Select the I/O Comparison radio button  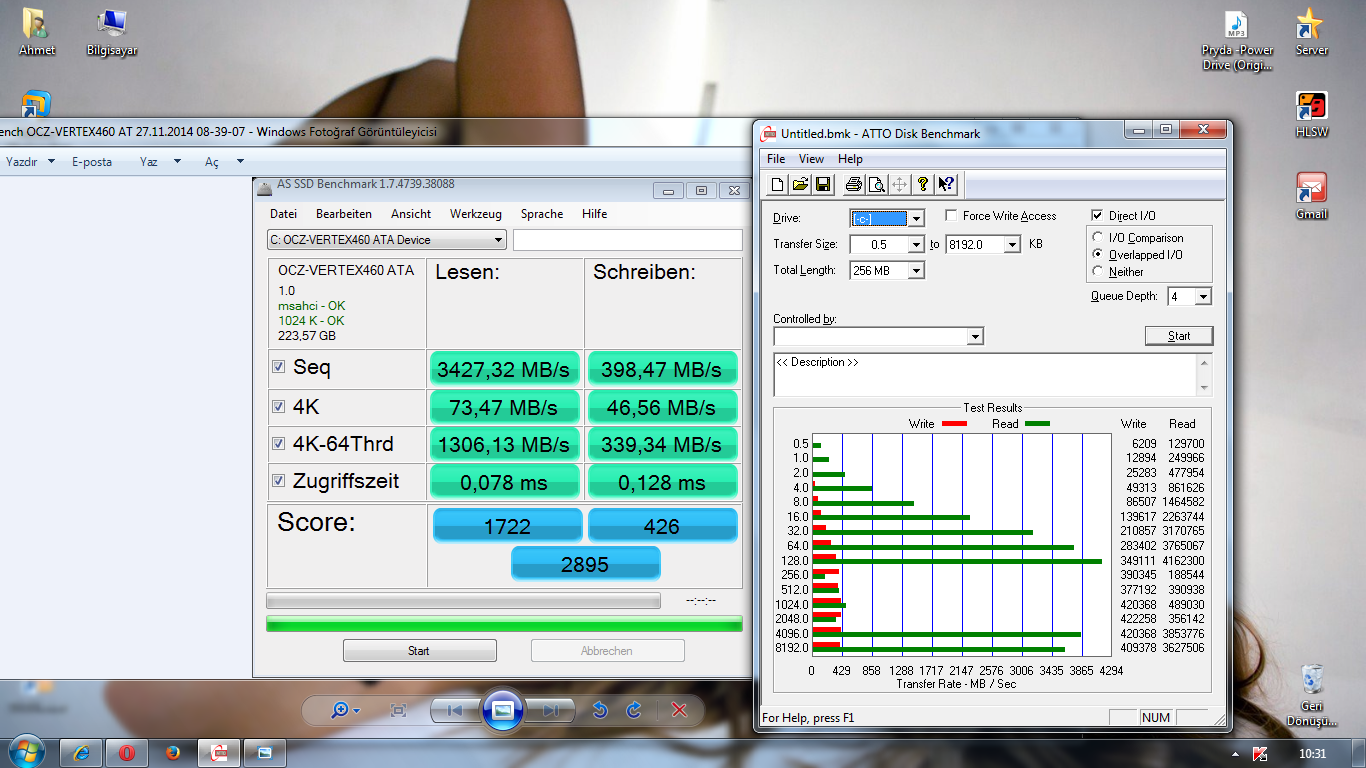1098,238
